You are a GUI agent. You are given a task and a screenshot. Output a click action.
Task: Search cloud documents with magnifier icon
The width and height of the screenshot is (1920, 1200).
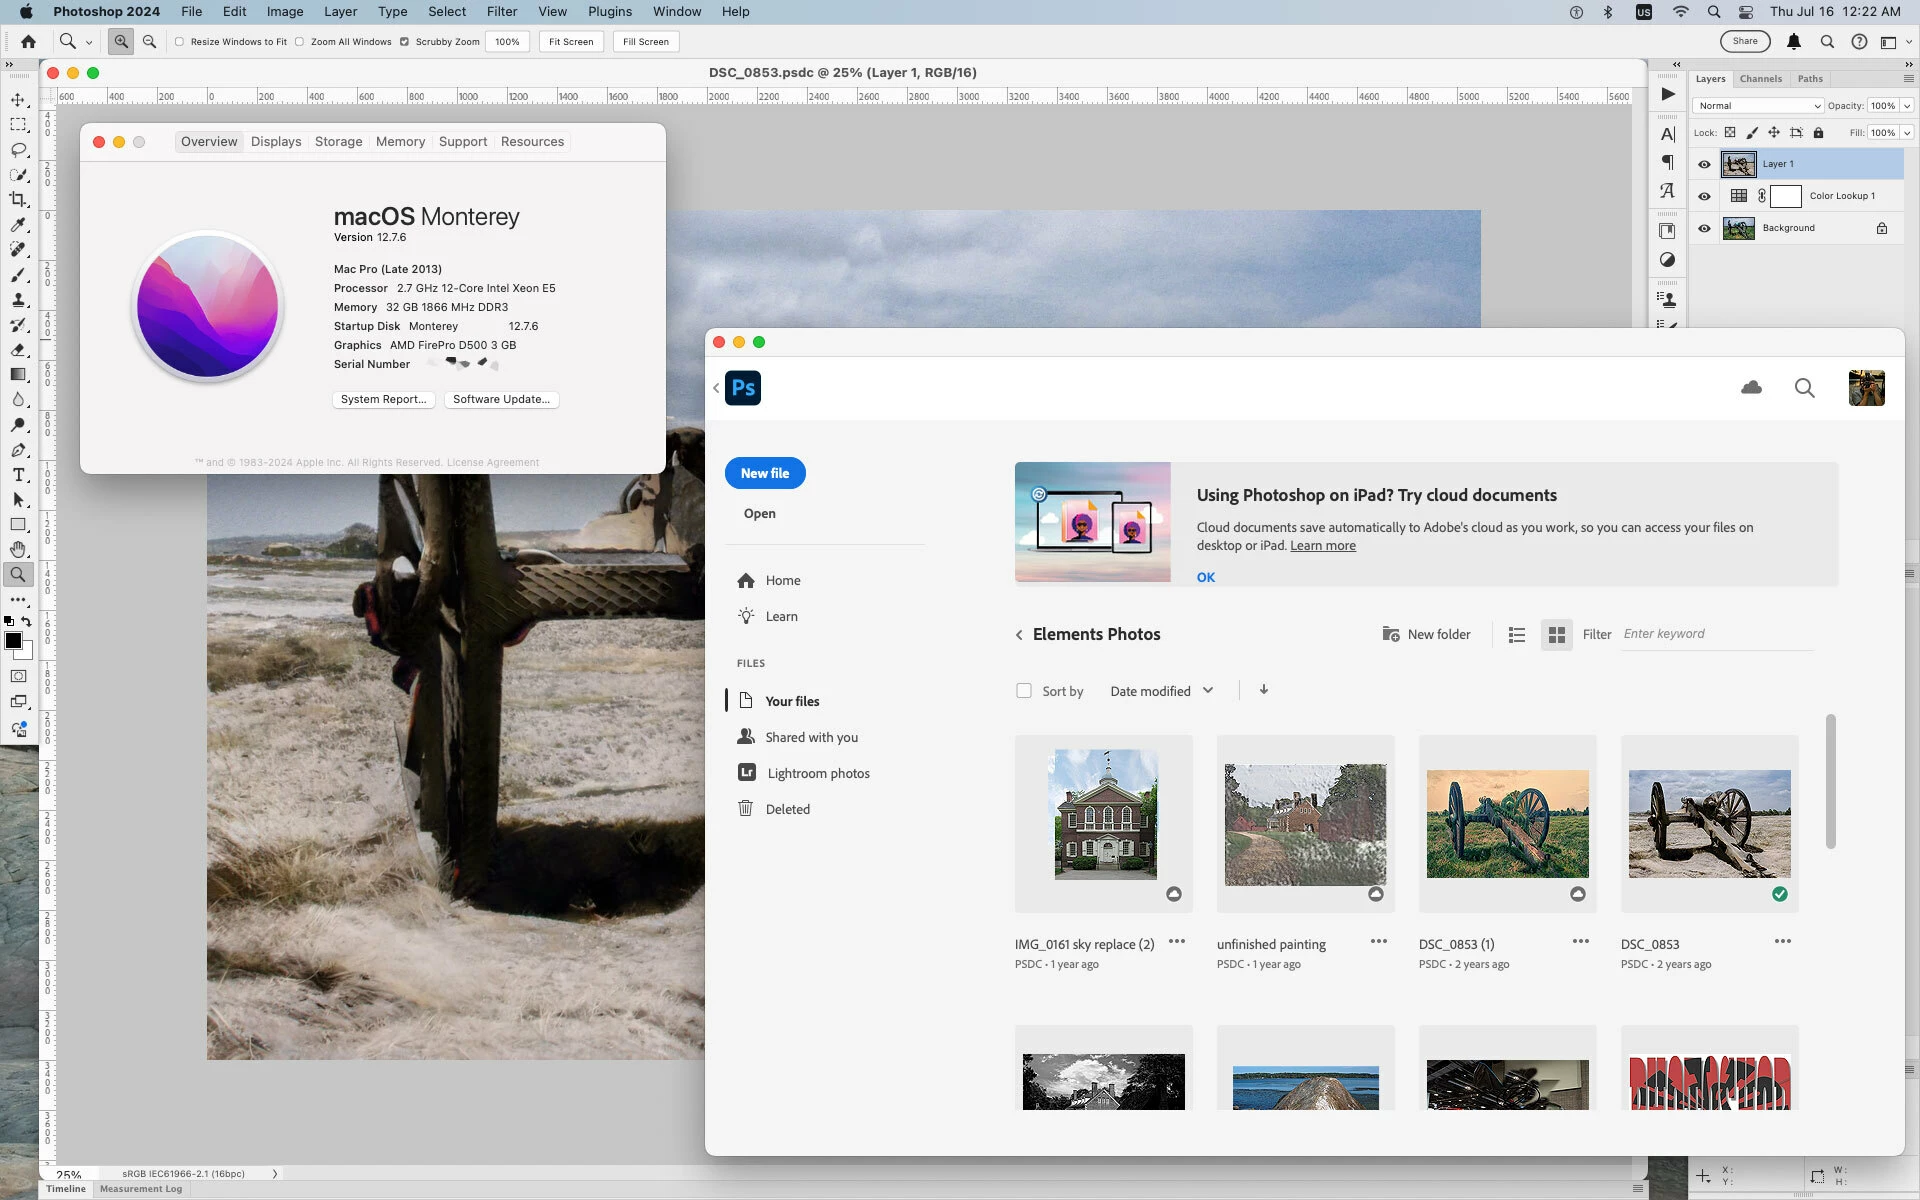coord(1804,388)
